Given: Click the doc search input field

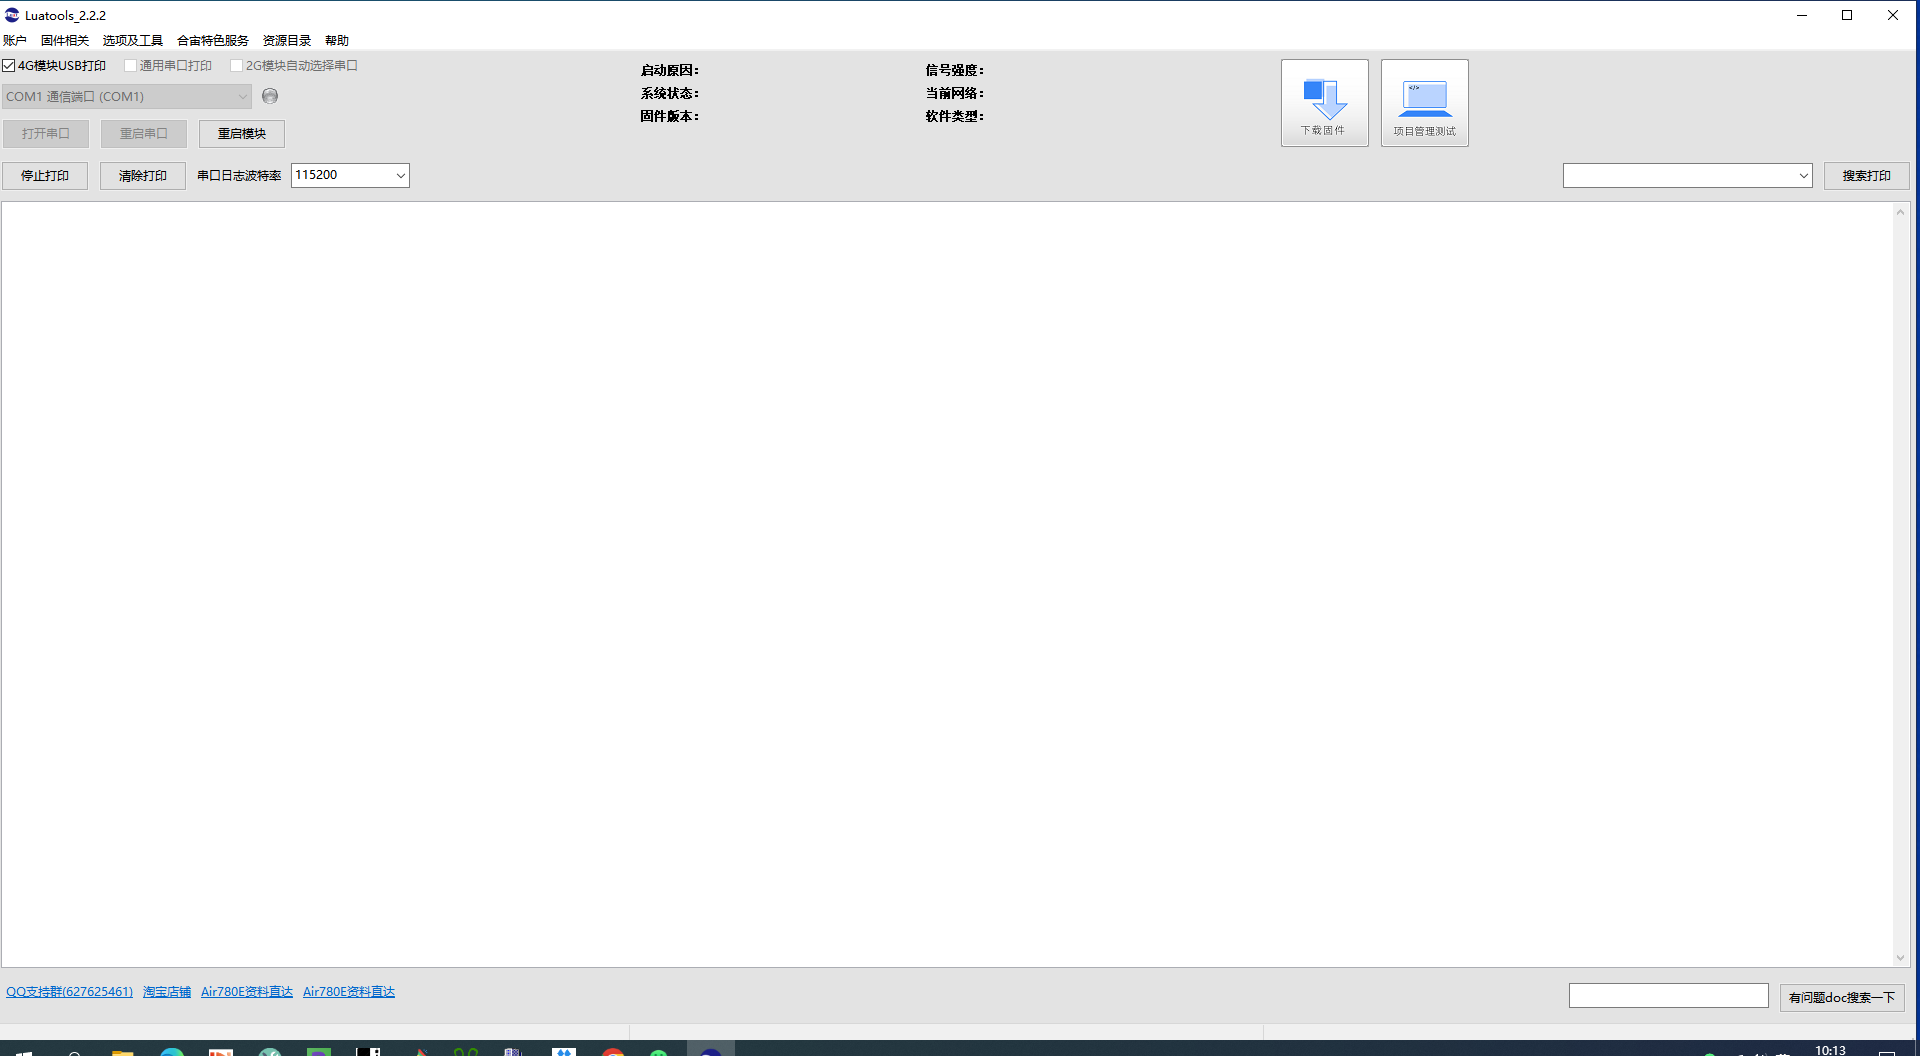Looking at the screenshot, I should pyautogui.click(x=1668, y=996).
